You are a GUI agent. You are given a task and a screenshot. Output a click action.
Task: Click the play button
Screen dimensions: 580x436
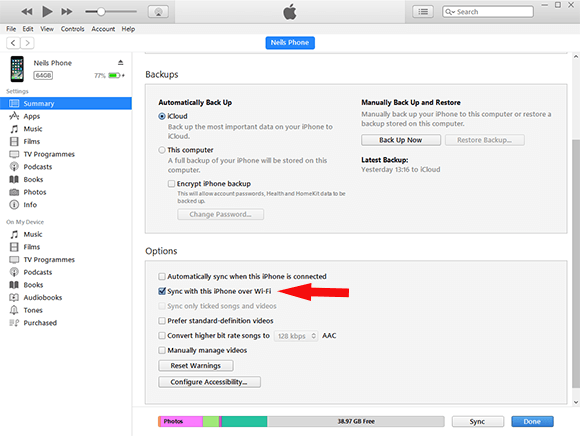tap(47, 12)
